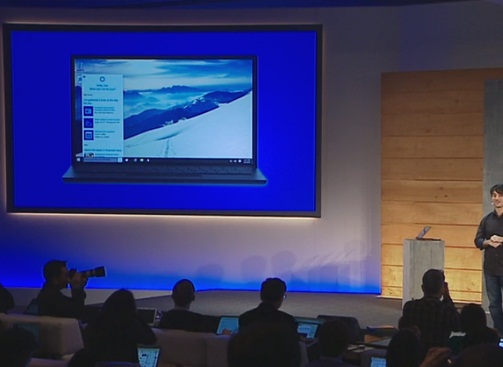Open the Windows Start button on taskbar
This screenshot has width=503, height=367.
click(x=78, y=160)
